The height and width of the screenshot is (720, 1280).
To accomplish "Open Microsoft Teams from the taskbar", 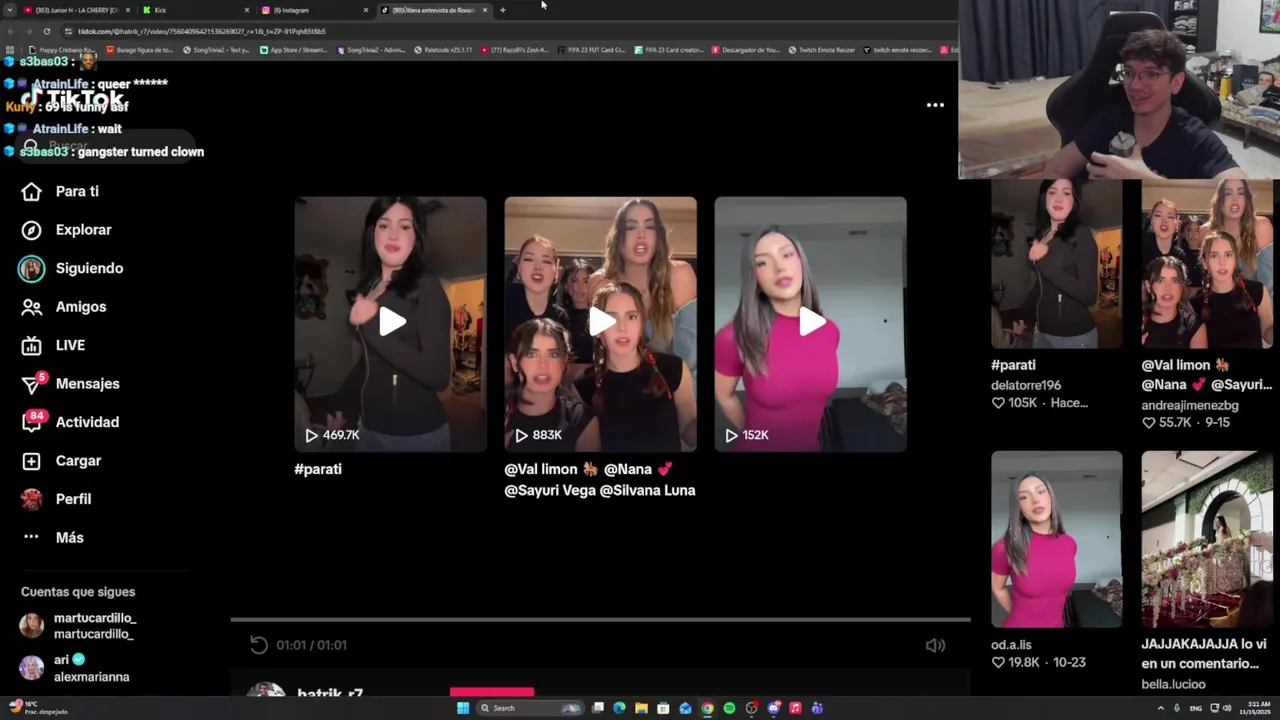I will pos(817,708).
